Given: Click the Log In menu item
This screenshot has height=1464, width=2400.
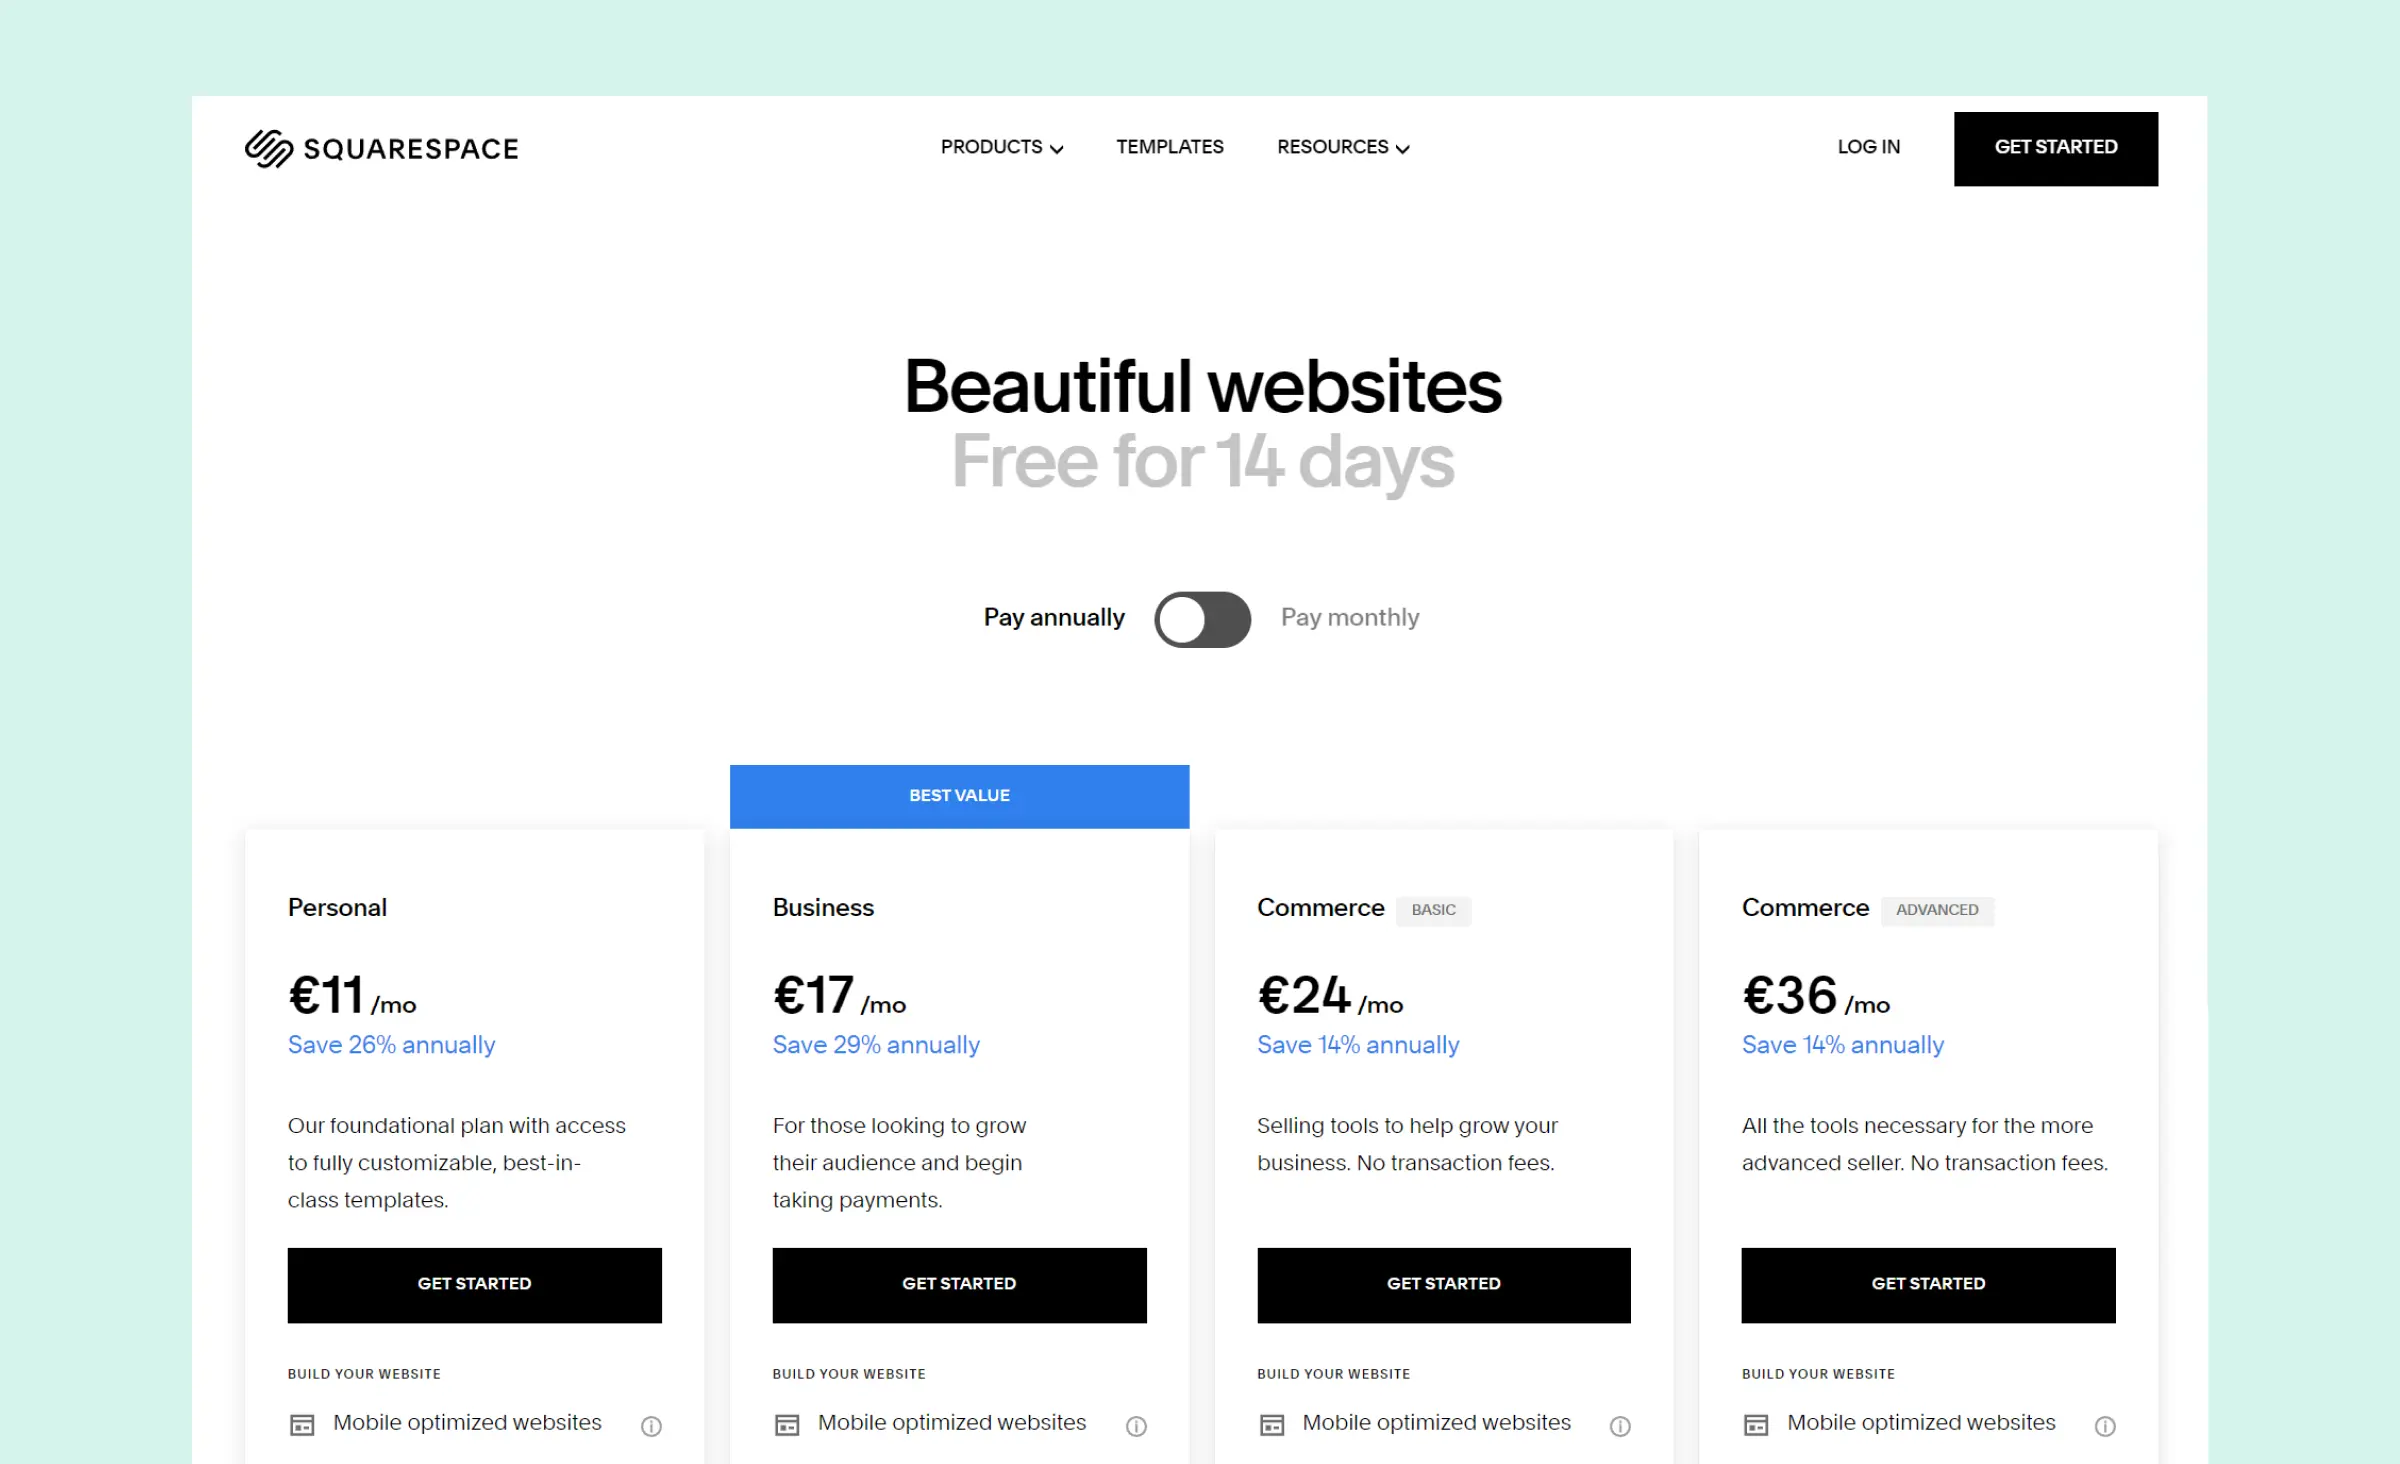Looking at the screenshot, I should pyautogui.click(x=1869, y=147).
